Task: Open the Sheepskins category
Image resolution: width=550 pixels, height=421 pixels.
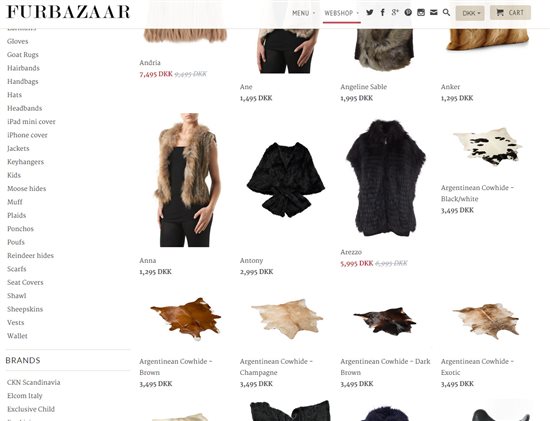Action: coord(25,309)
